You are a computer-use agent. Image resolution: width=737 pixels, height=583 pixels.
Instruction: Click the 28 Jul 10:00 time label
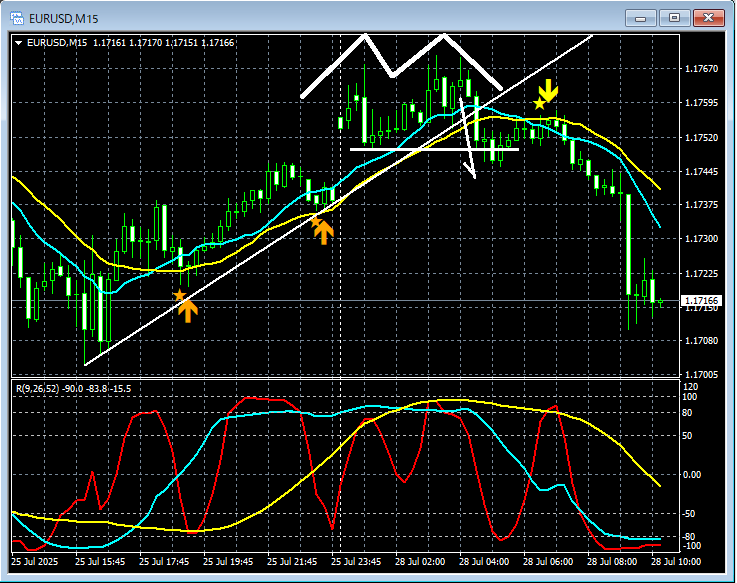click(x=676, y=562)
